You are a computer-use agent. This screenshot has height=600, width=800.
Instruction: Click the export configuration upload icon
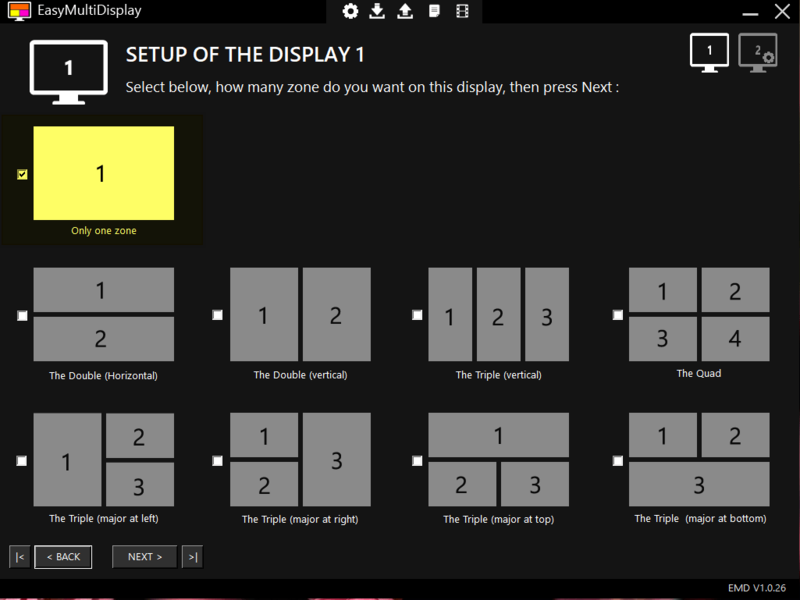point(405,12)
